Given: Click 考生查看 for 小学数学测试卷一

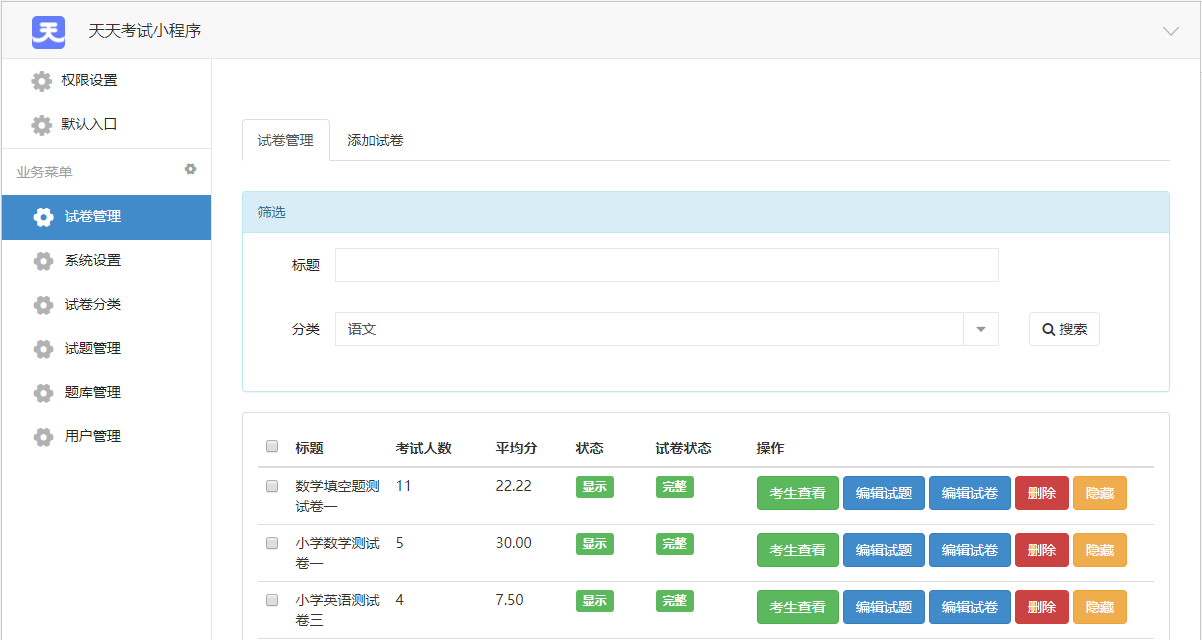Looking at the screenshot, I should click(x=798, y=550).
